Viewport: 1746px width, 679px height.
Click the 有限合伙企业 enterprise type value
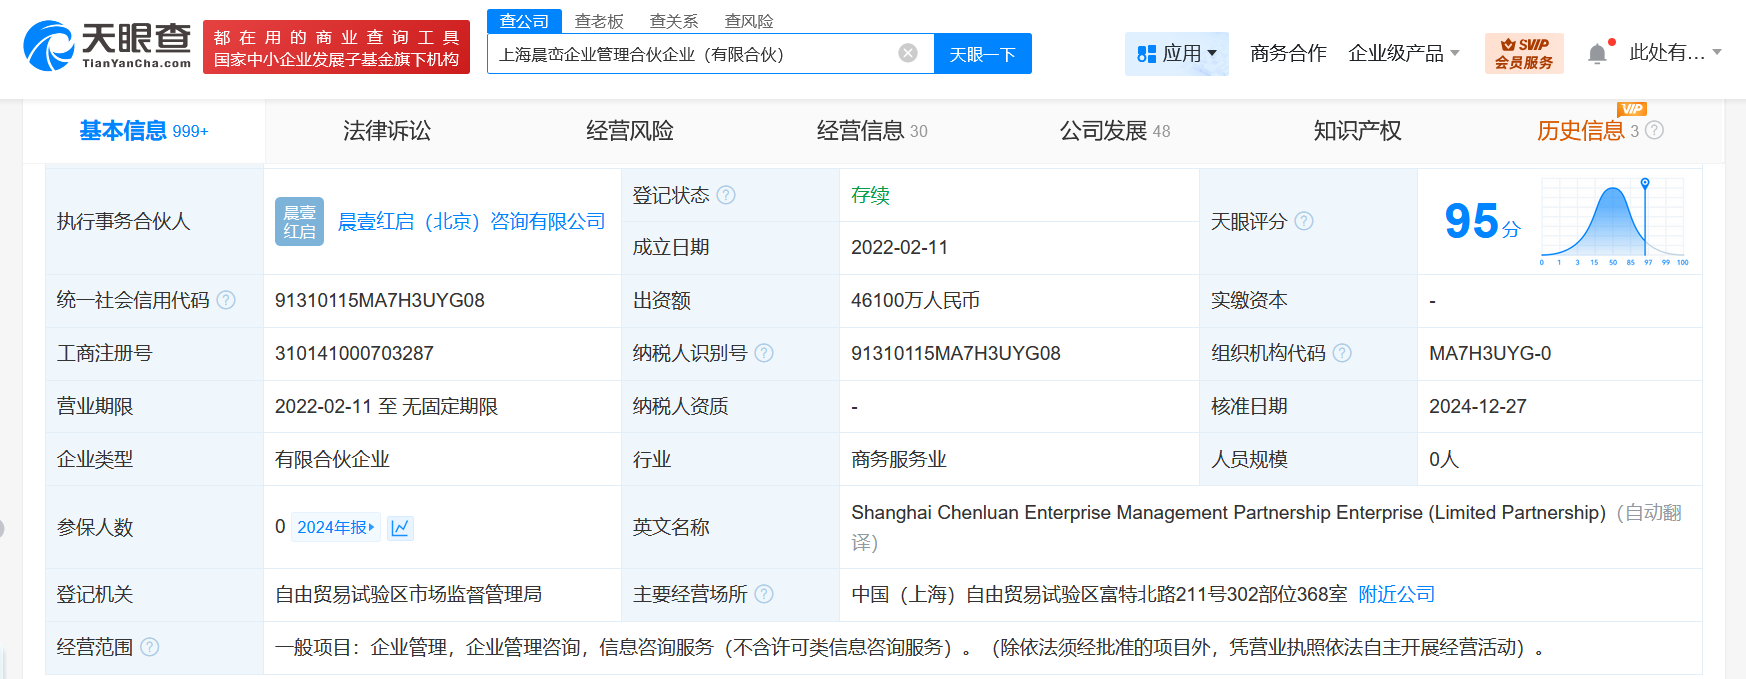pos(332,459)
